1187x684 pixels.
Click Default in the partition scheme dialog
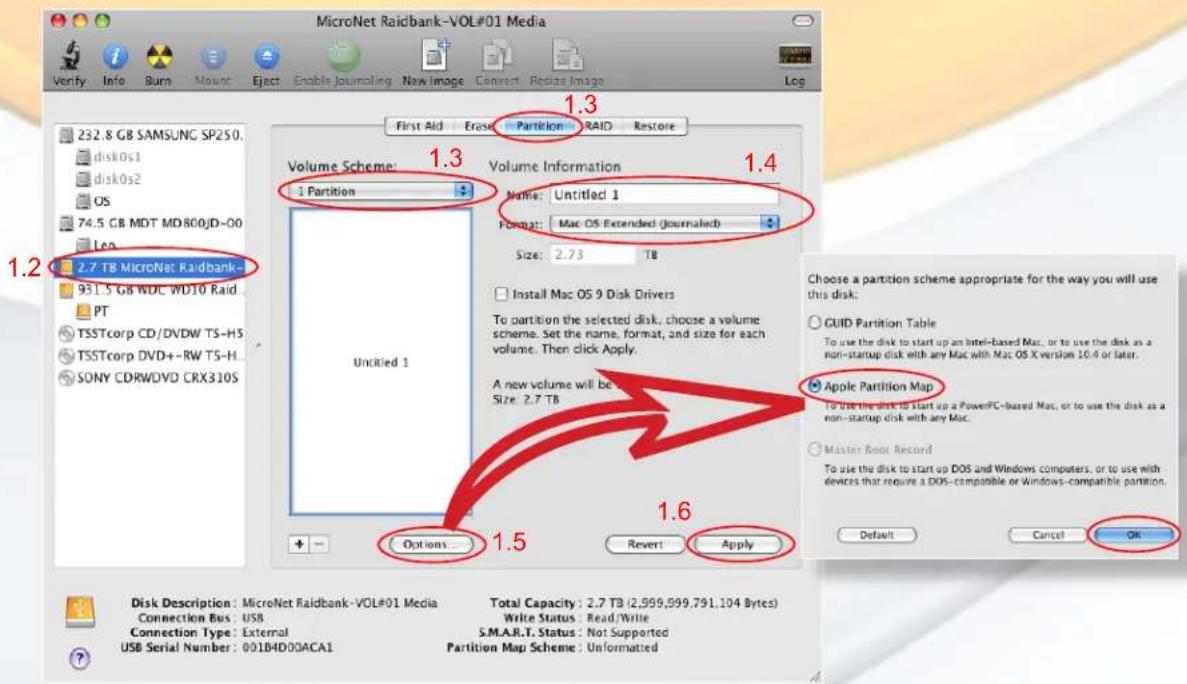[877, 535]
